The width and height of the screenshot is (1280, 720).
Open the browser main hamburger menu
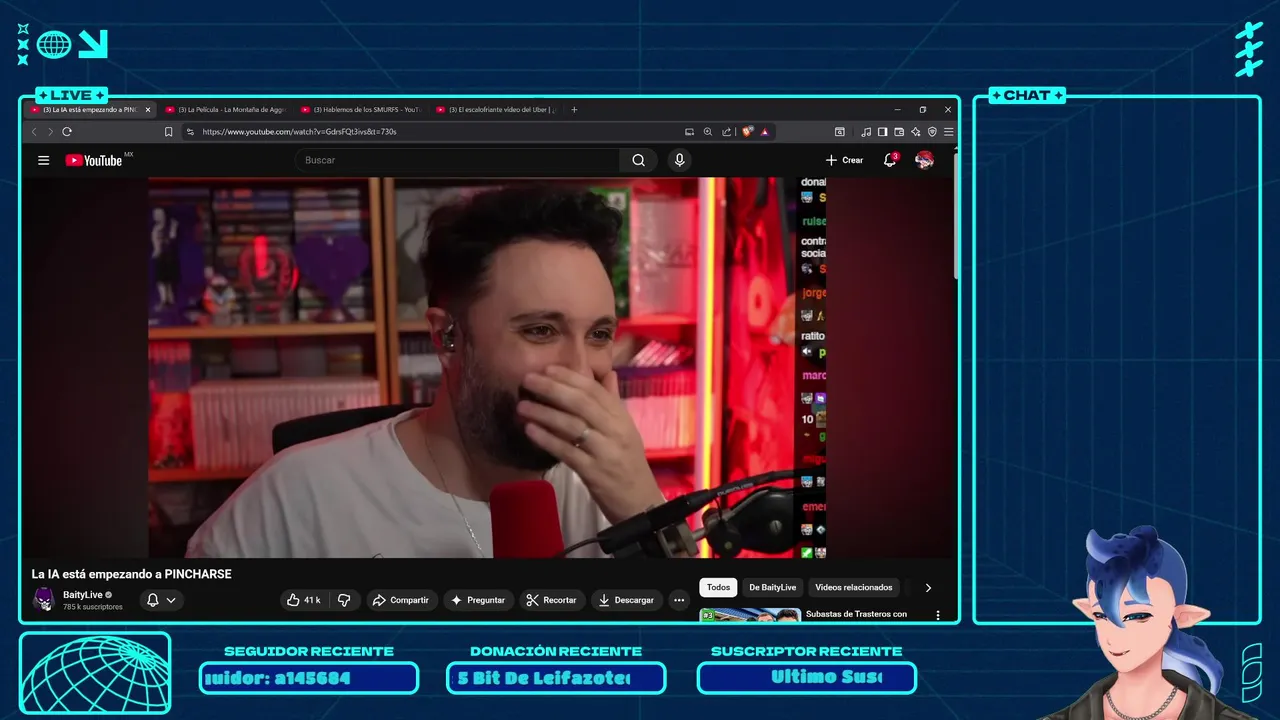[948, 131]
